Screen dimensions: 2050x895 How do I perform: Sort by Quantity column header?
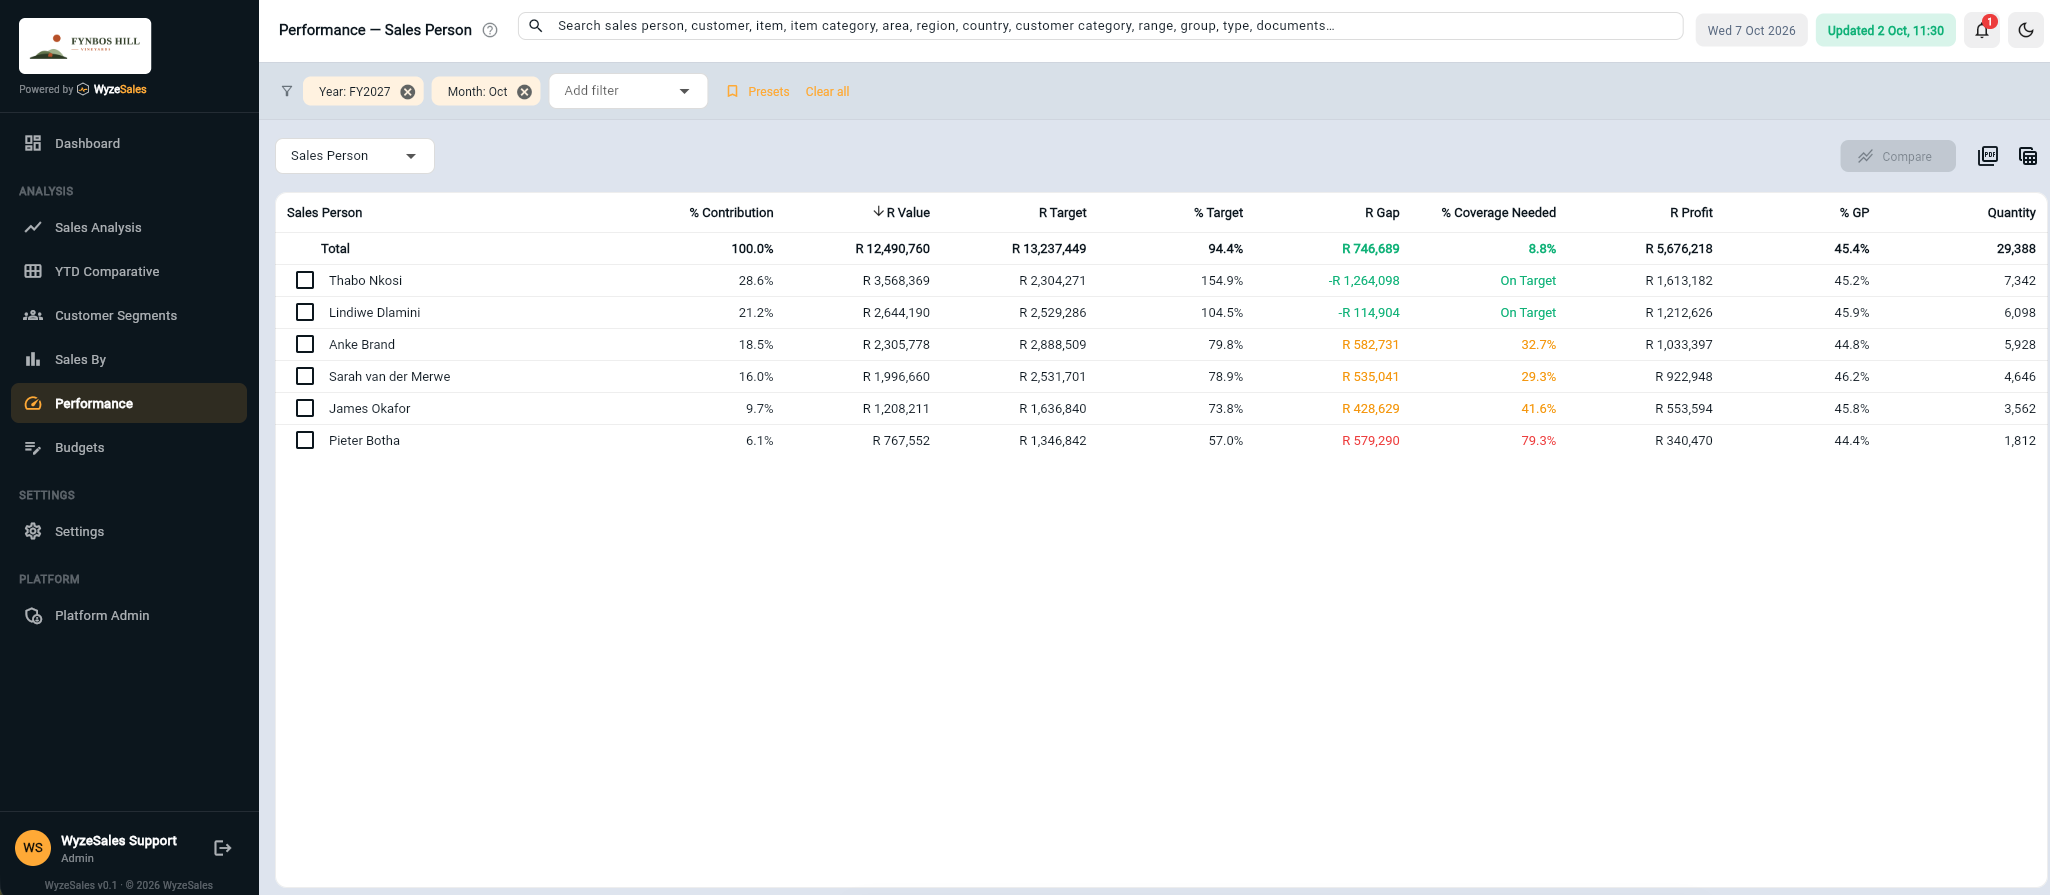tap(2011, 212)
